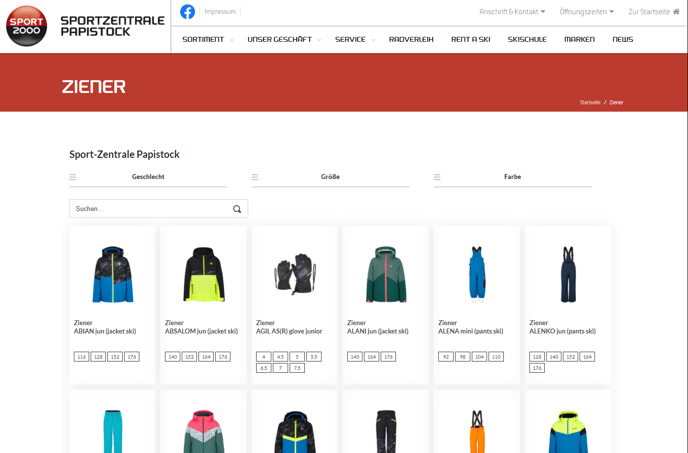Expand the Größe filter
Image resolution: width=688 pixels, height=453 pixels.
coord(330,177)
